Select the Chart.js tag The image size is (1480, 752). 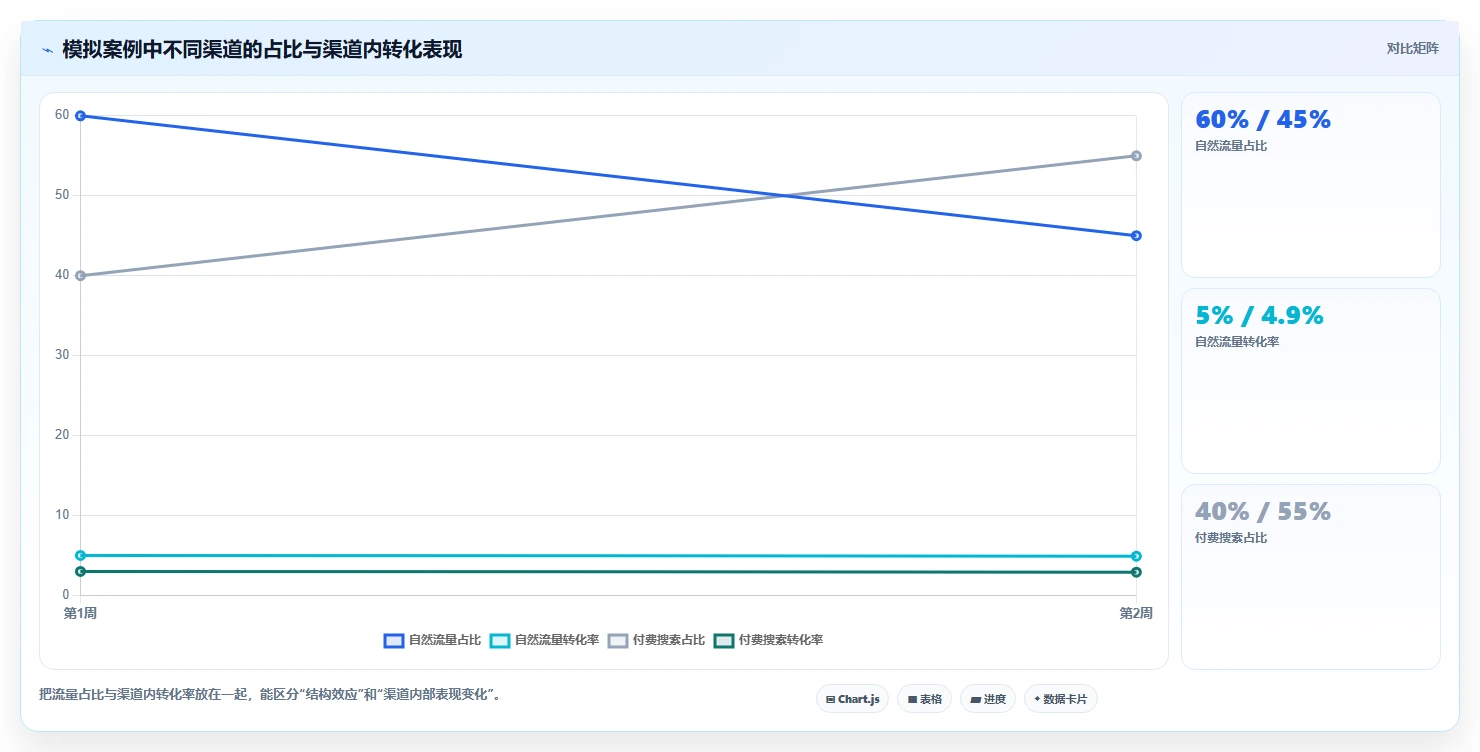[x=852, y=699]
